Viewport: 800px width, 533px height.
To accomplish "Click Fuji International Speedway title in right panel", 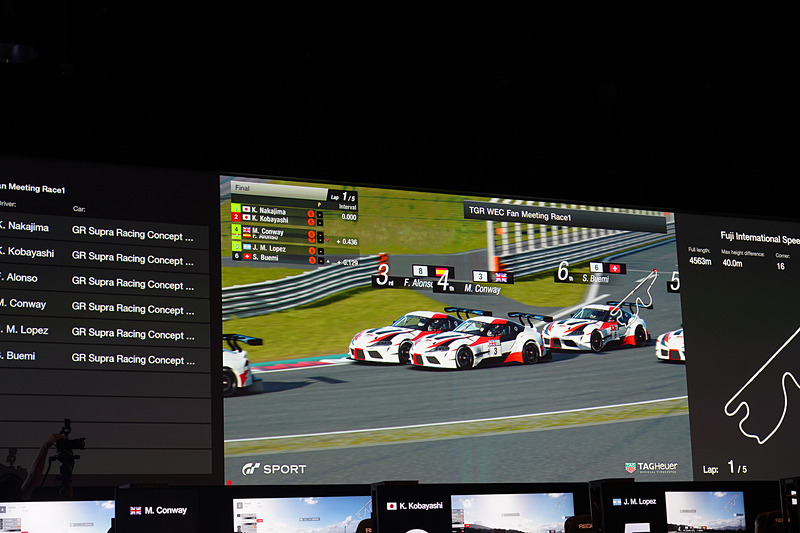I will [x=760, y=238].
